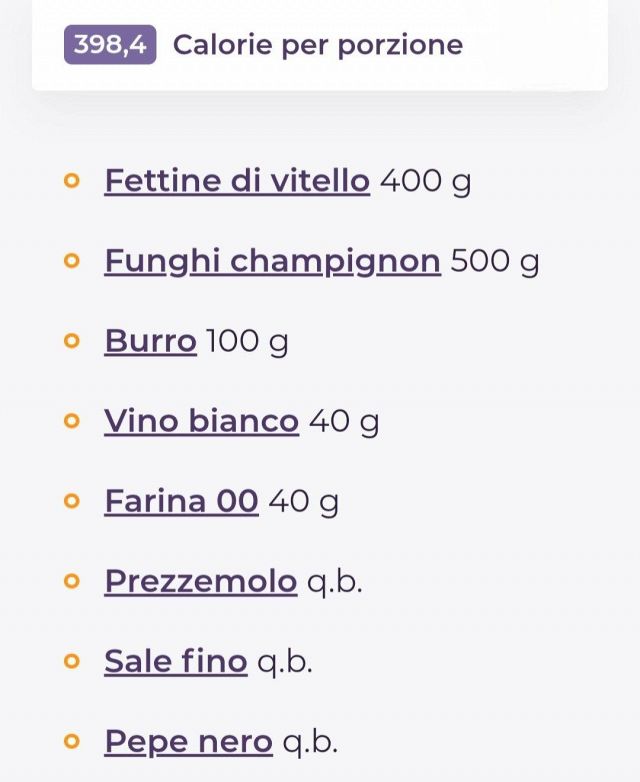Open the Farina 00 ingredient link
Screen dimensions: 640x782
182,502
